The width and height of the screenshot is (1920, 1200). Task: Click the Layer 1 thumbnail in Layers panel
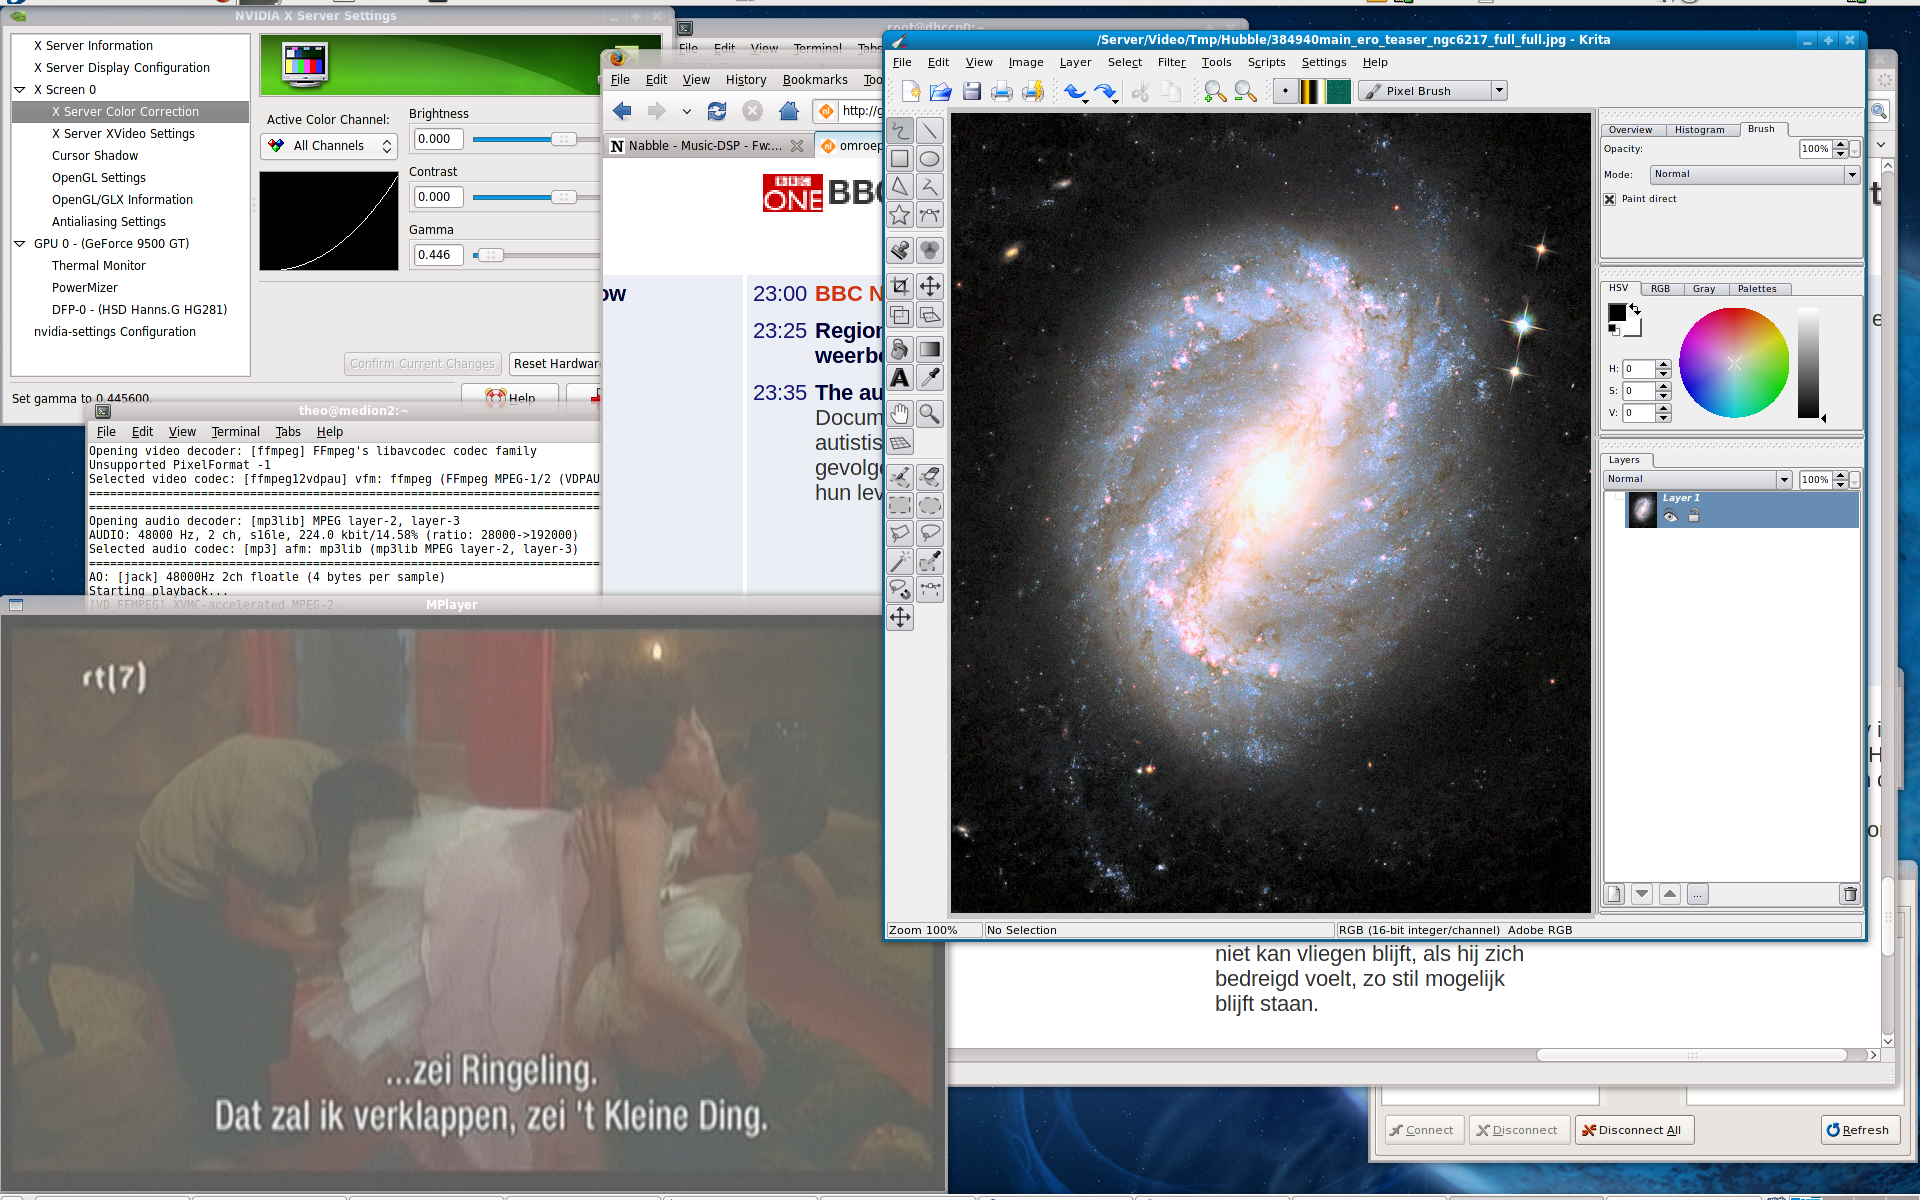(1642, 510)
